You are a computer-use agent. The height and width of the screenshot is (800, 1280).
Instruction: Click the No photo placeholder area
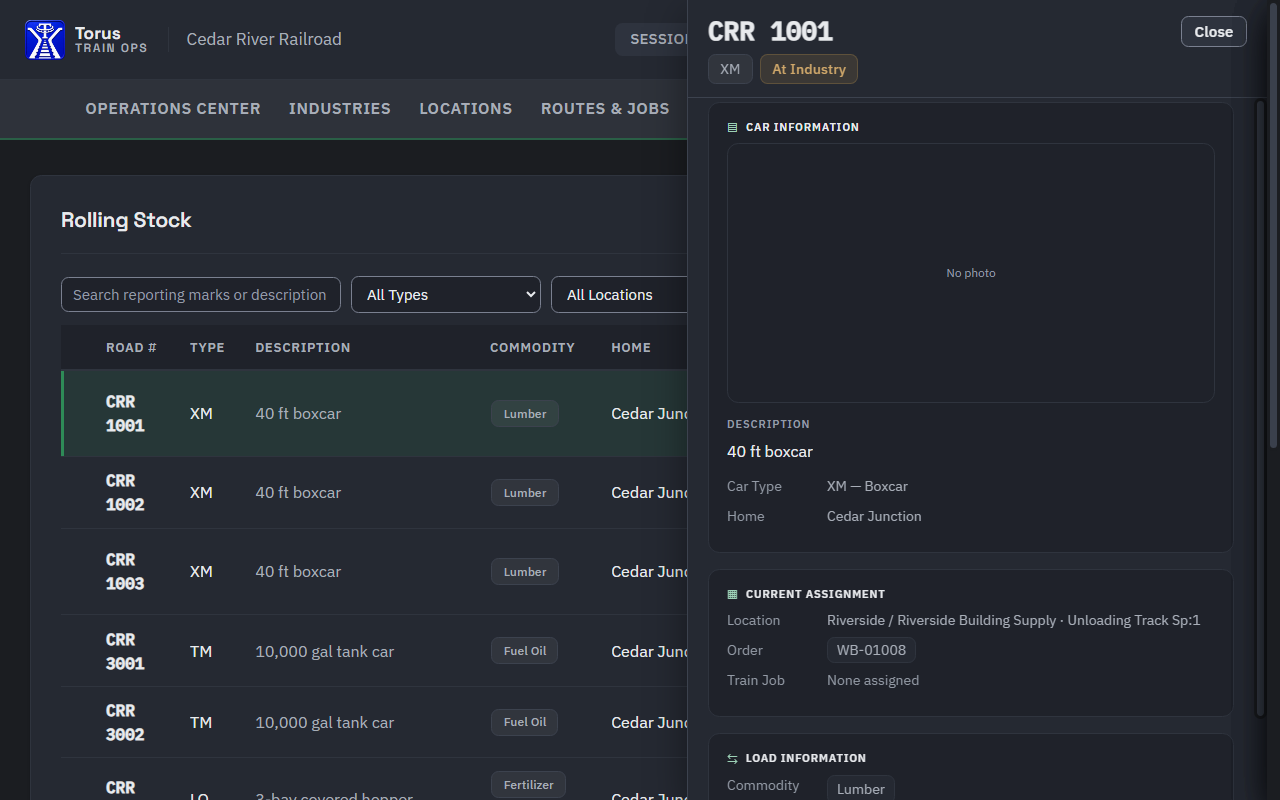click(971, 273)
